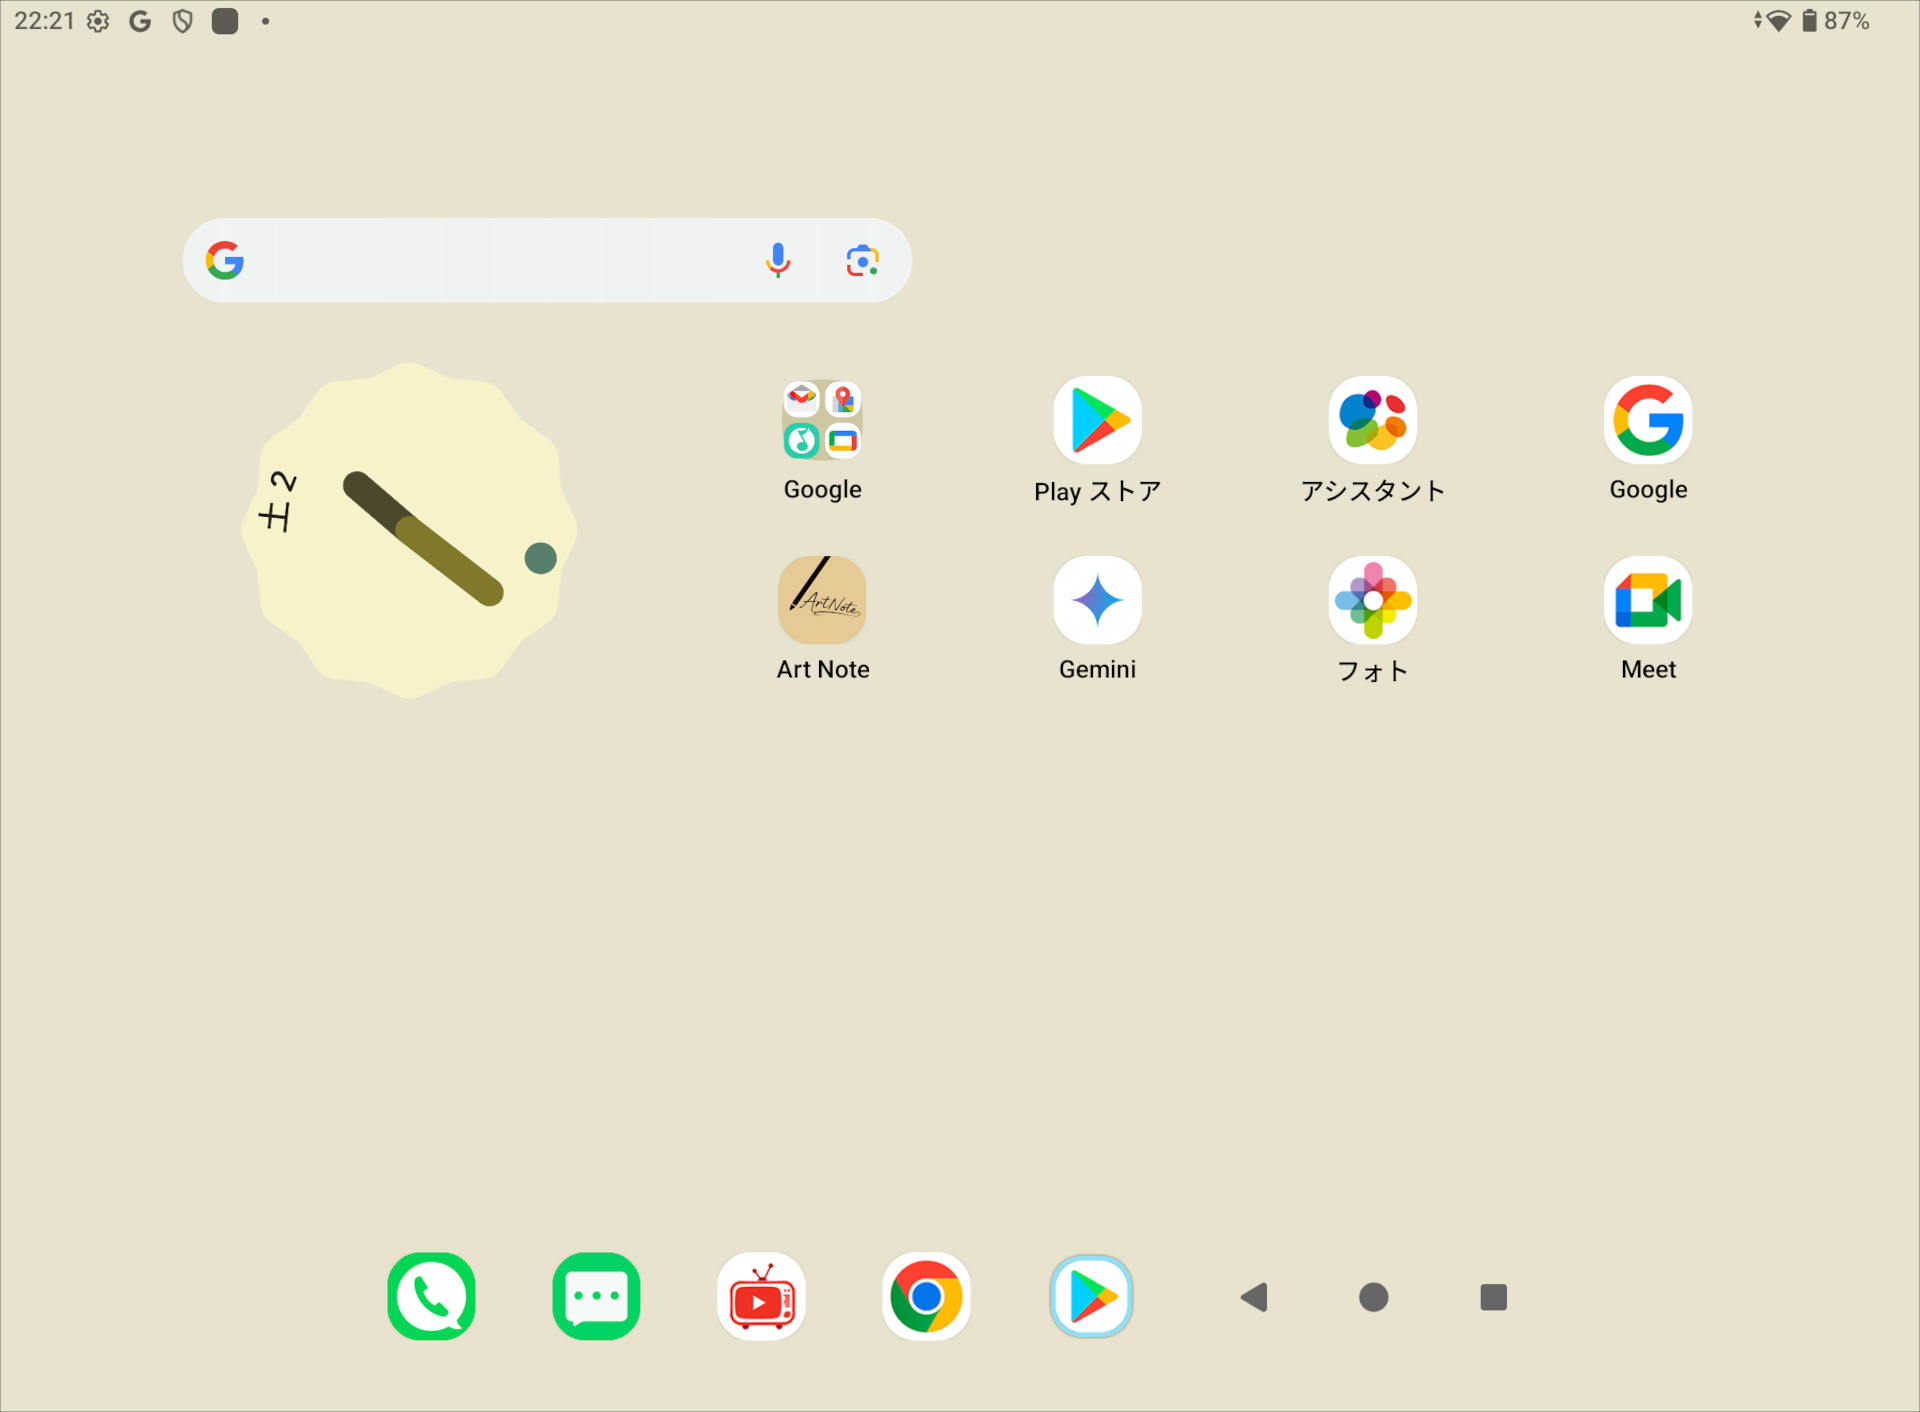Open the Google apps folder

point(822,420)
